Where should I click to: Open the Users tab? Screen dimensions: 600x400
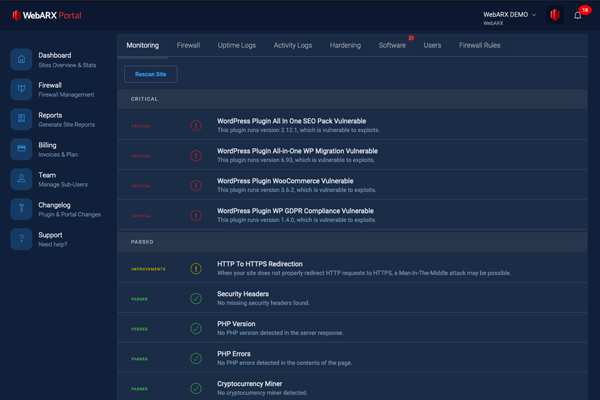click(x=432, y=45)
